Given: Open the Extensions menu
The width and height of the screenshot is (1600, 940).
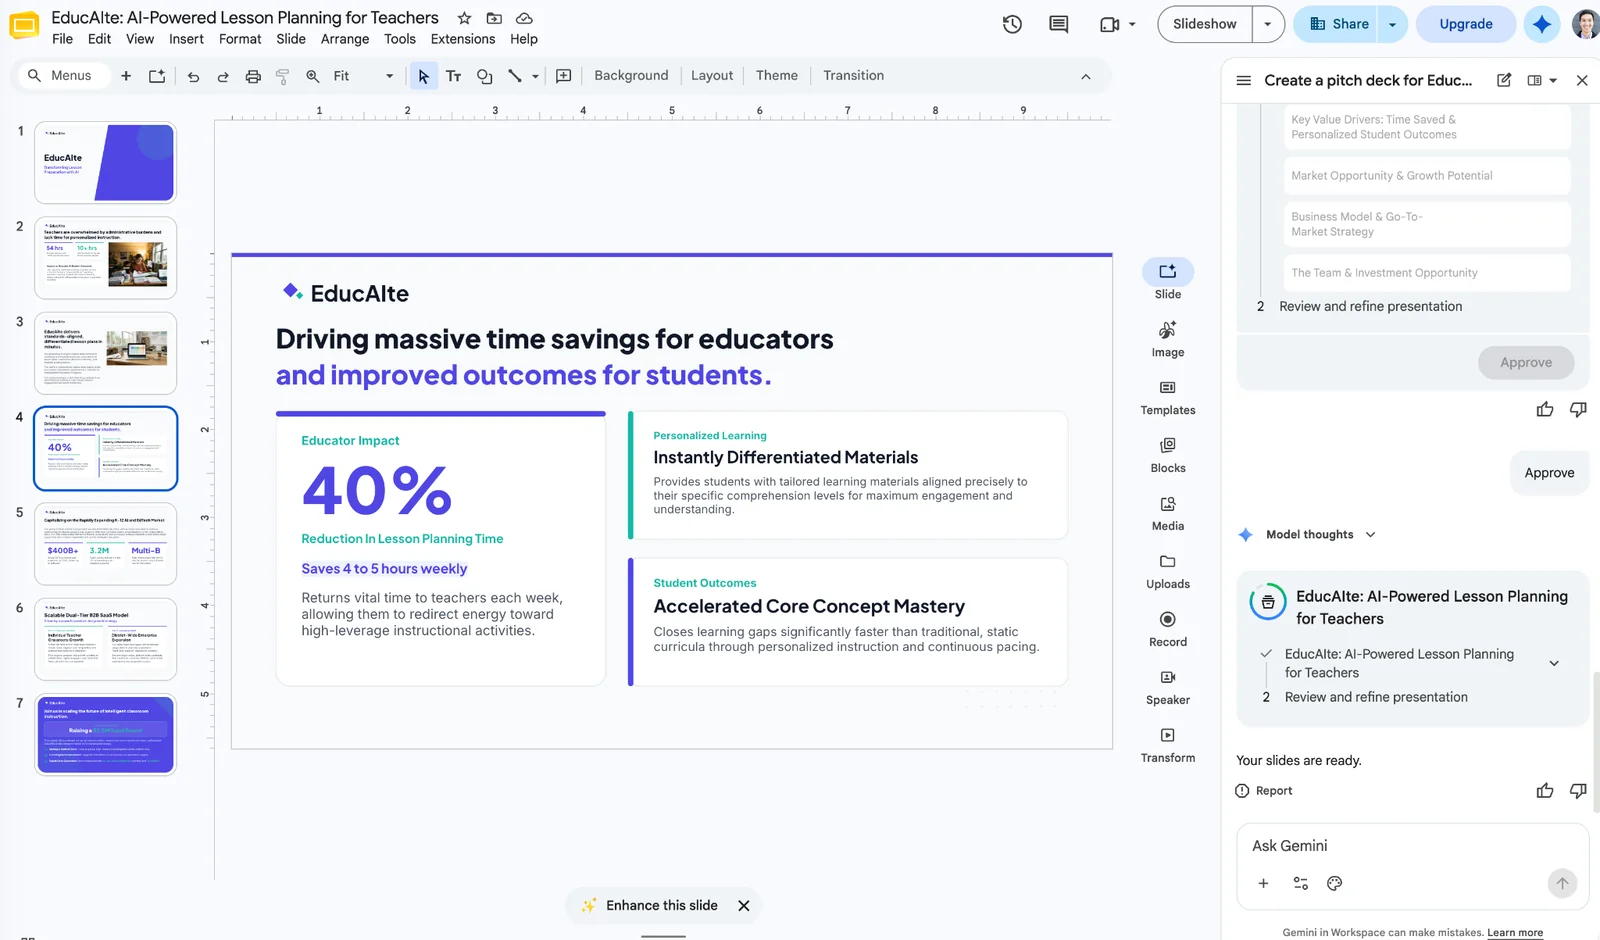Looking at the screenshot, I should click(463, 39).
